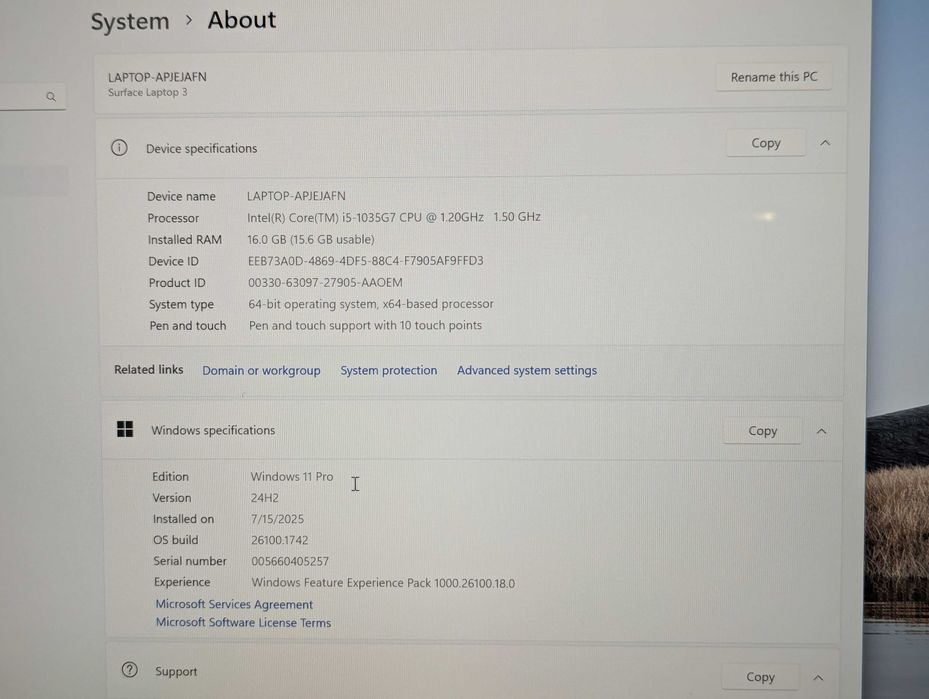
Task: Click the Installed RAM label
Action: [185, 239]
